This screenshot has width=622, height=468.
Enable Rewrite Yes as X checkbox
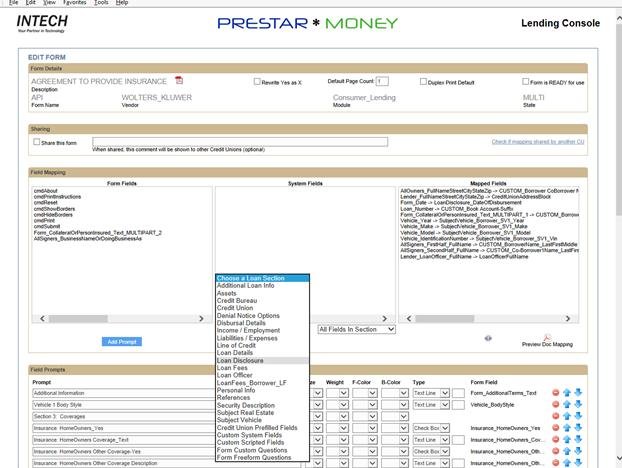coord(257,82)
